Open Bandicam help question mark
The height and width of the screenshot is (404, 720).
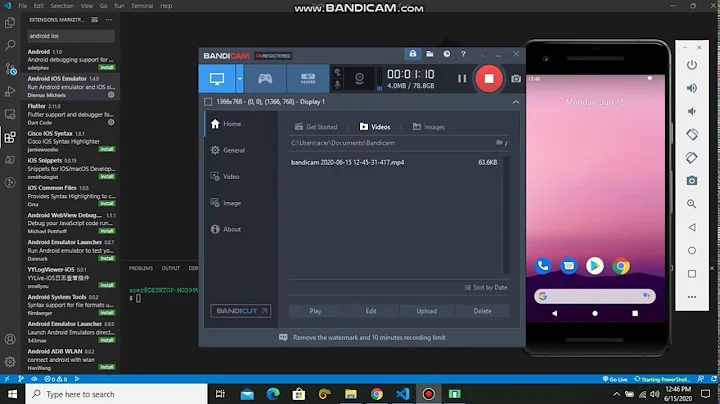coord(463,54)
